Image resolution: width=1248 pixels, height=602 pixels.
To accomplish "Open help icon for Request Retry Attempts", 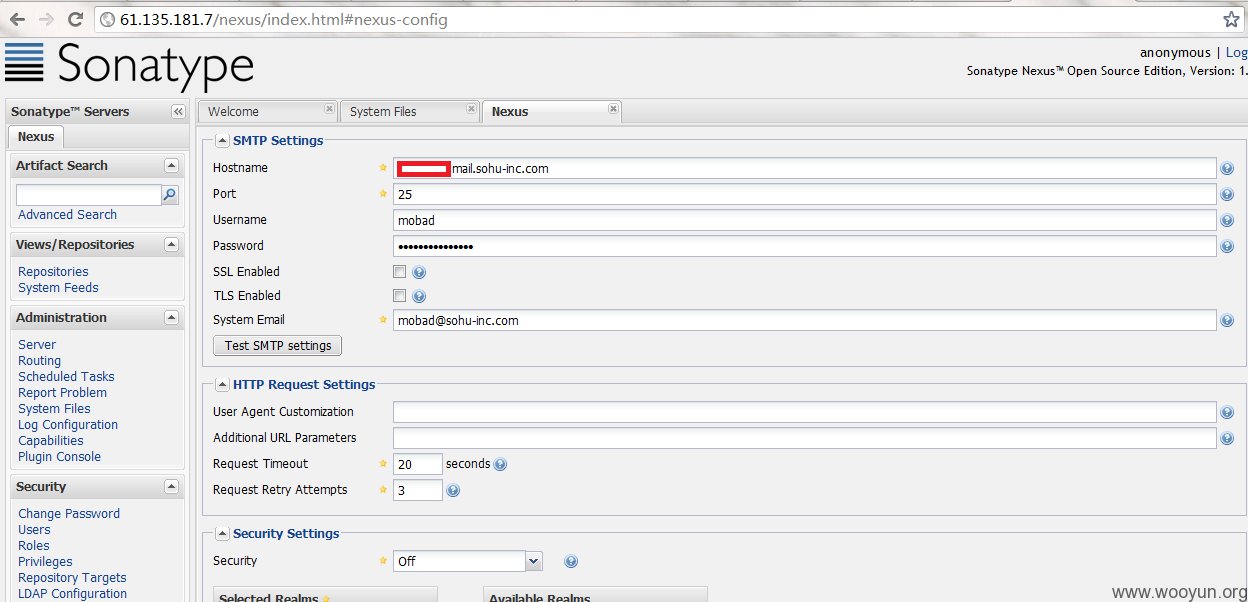I will tap(453, 491).
